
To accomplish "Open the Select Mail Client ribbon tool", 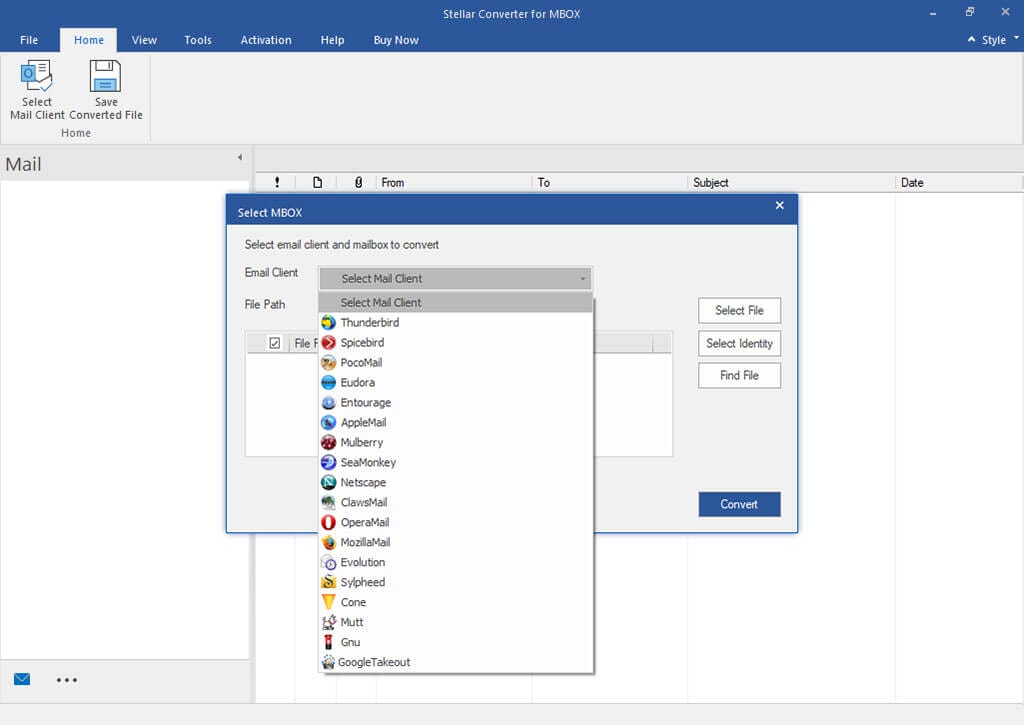I will pyautogui.click(x=36, y=88).
